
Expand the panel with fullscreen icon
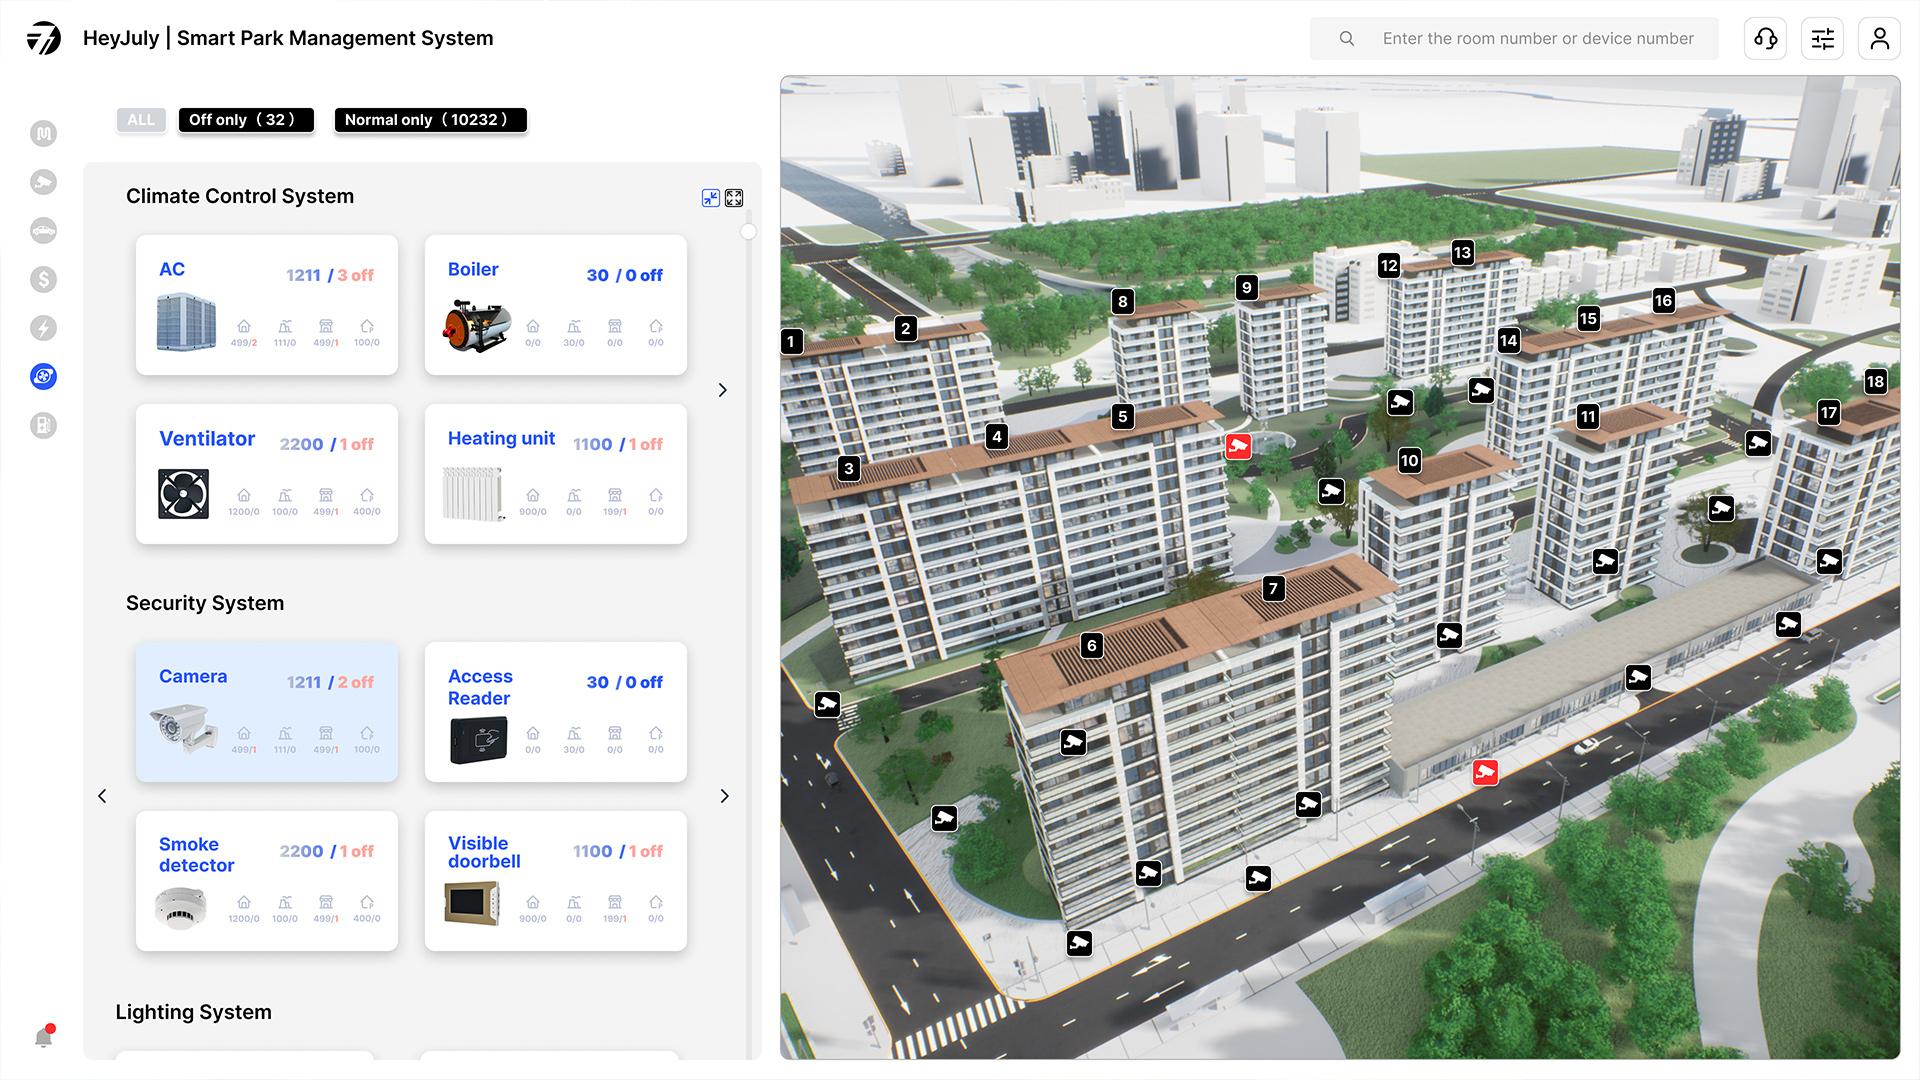coord(734,198)
